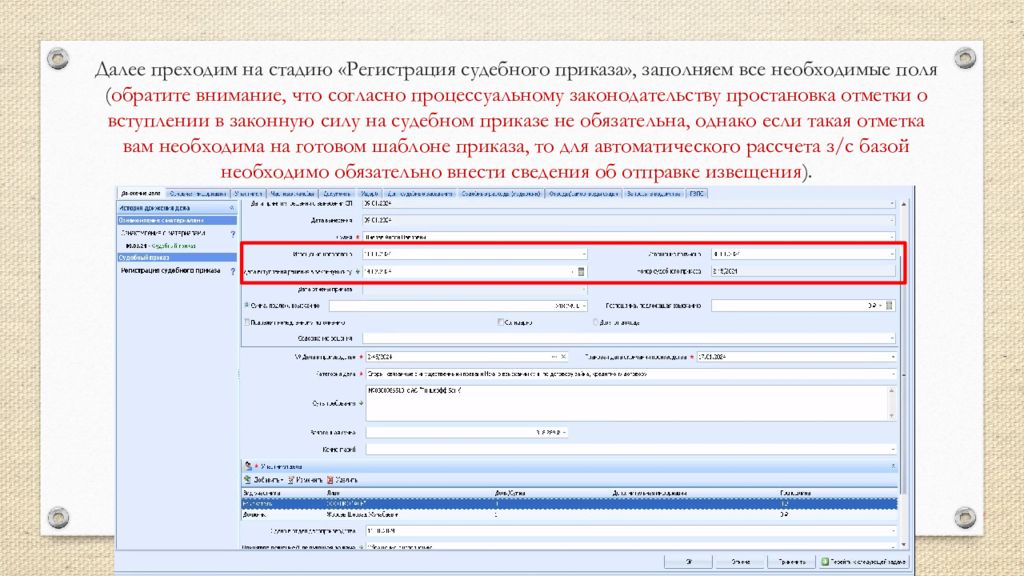
Task: Open the Участники tab
Action: 249,194
